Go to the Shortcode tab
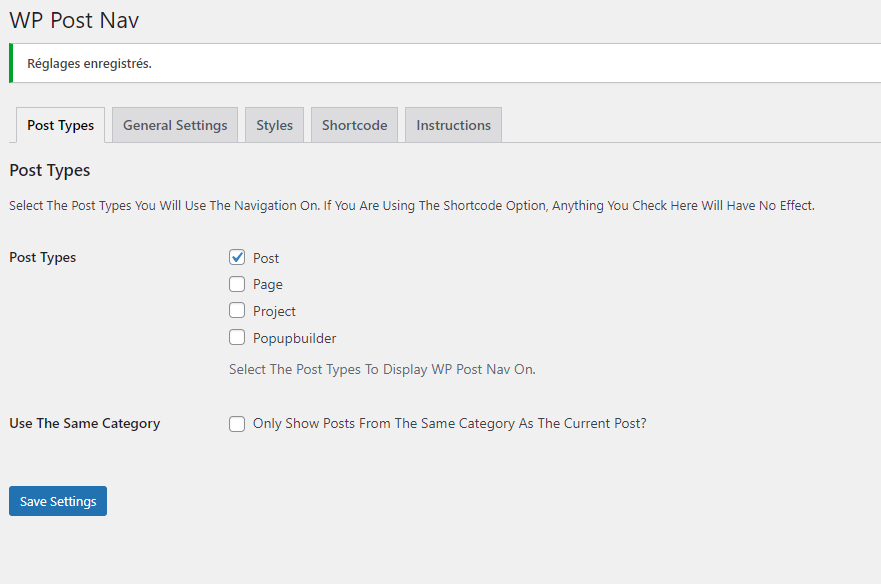 355,125
